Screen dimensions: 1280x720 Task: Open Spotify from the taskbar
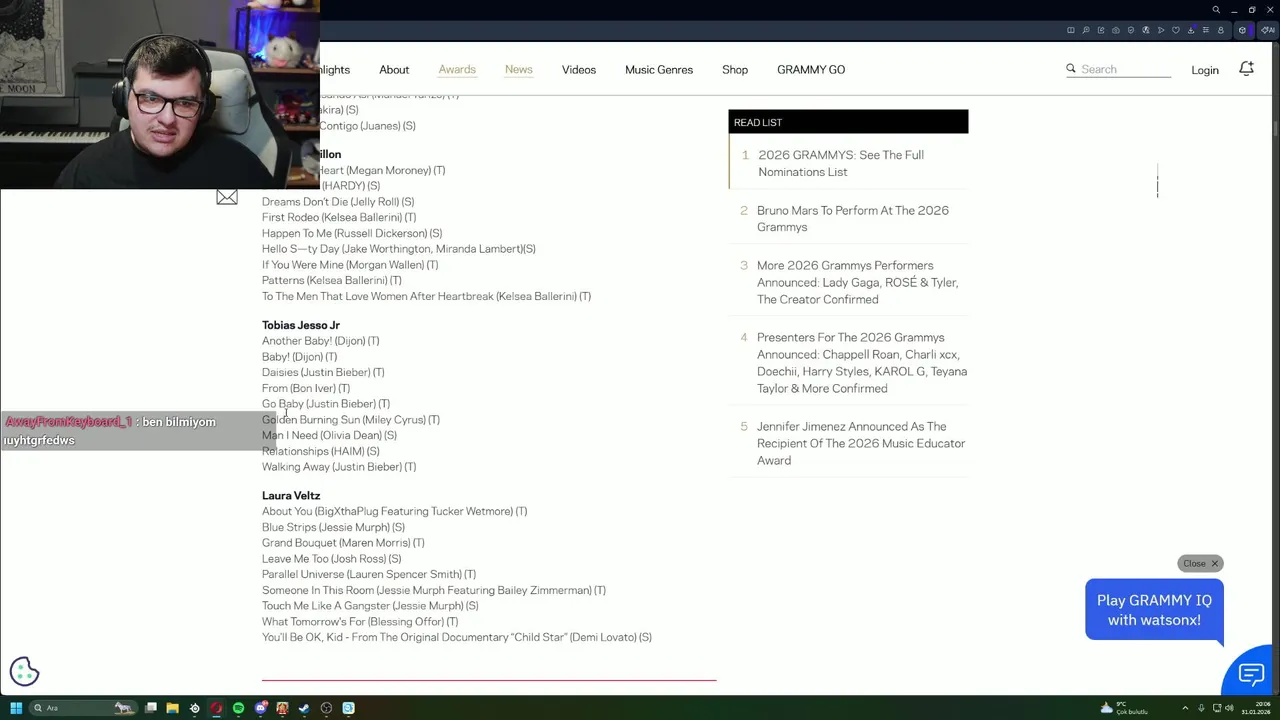click(x=238, y=708)
